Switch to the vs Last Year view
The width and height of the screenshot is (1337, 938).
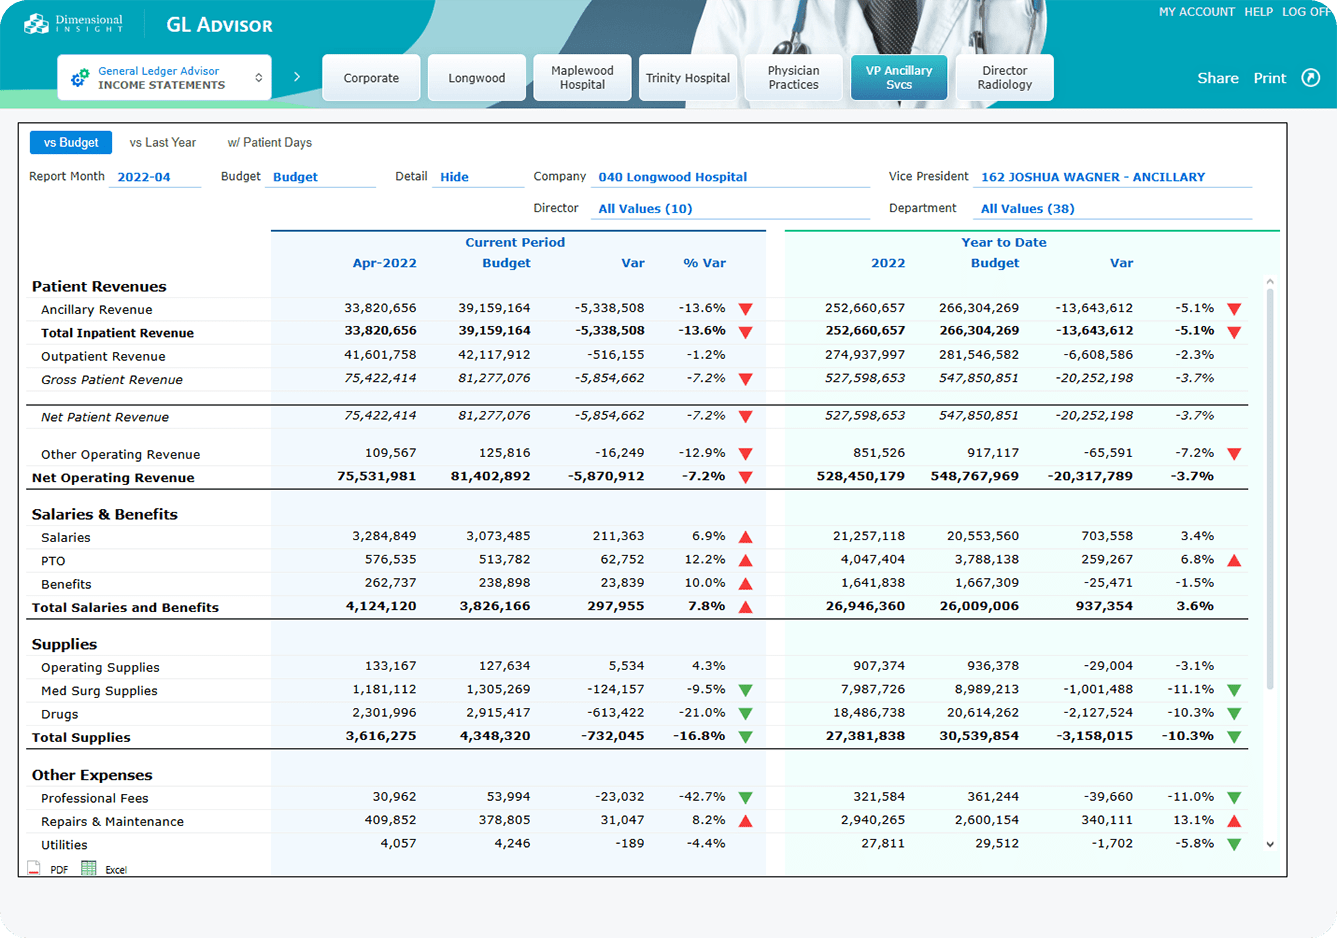pyautogui.click(x=163, y=143)
